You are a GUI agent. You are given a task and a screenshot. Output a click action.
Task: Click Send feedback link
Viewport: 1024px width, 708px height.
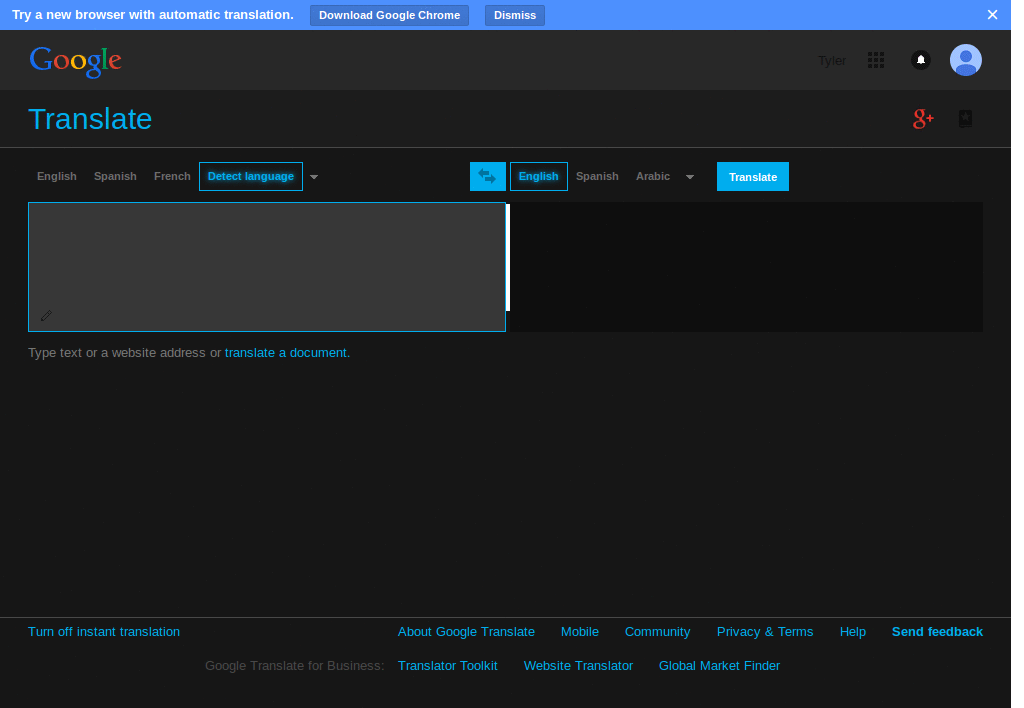pos(937,632)
